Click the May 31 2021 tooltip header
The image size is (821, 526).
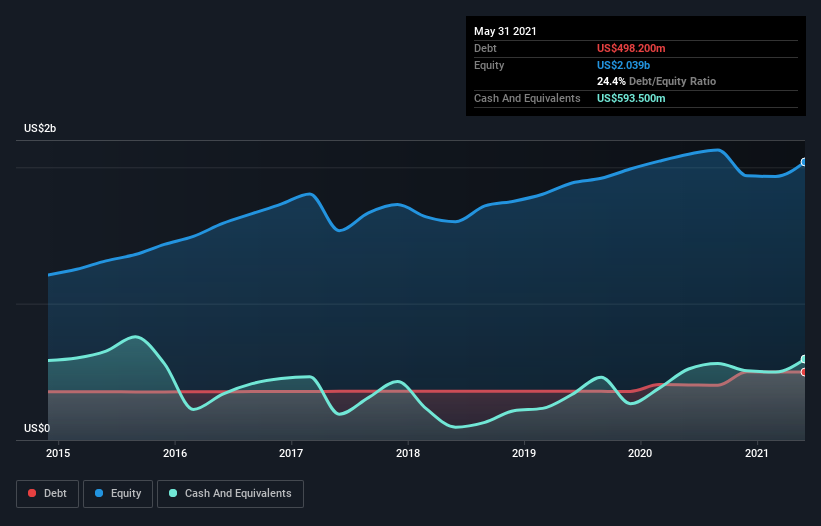click(x=505, y=31)
